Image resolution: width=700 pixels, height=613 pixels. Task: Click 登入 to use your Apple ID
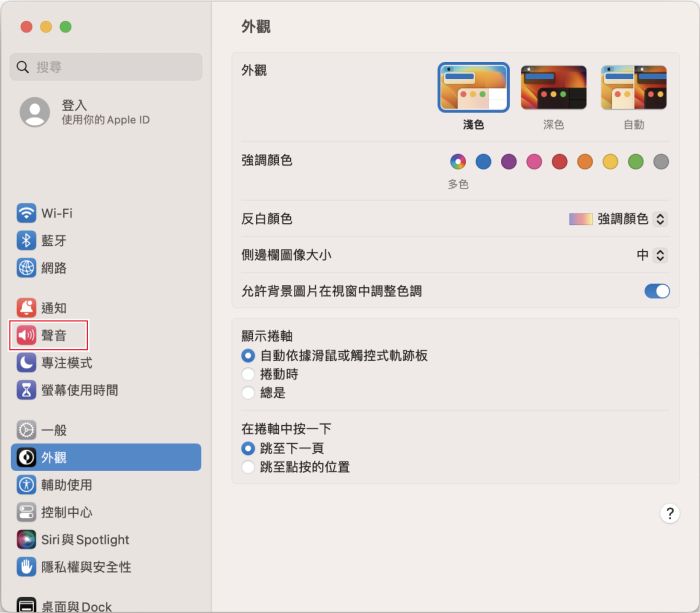coord(74,105)
